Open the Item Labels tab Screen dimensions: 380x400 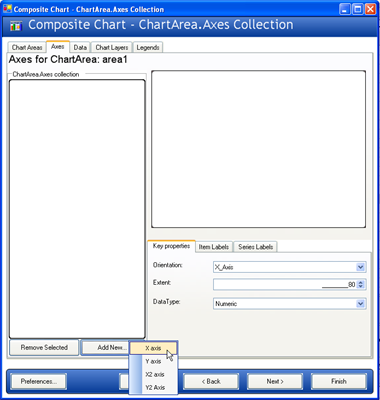214,247
